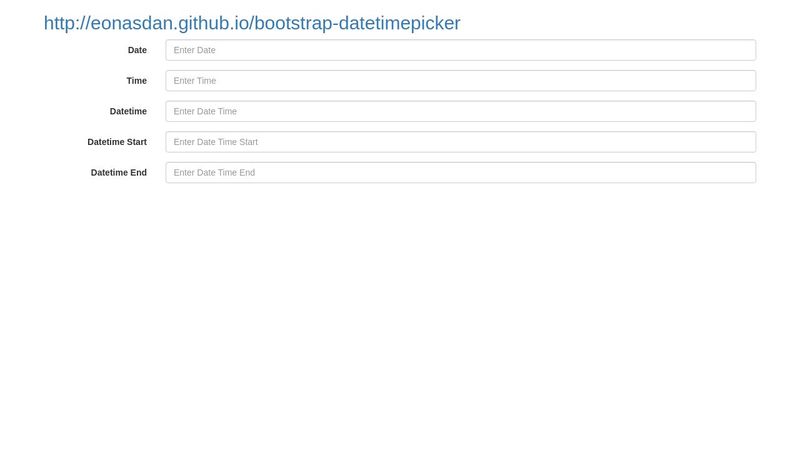Screen dimensions: 800x450
Task: Click the bold 'Time' label
Action: [137, 81]
